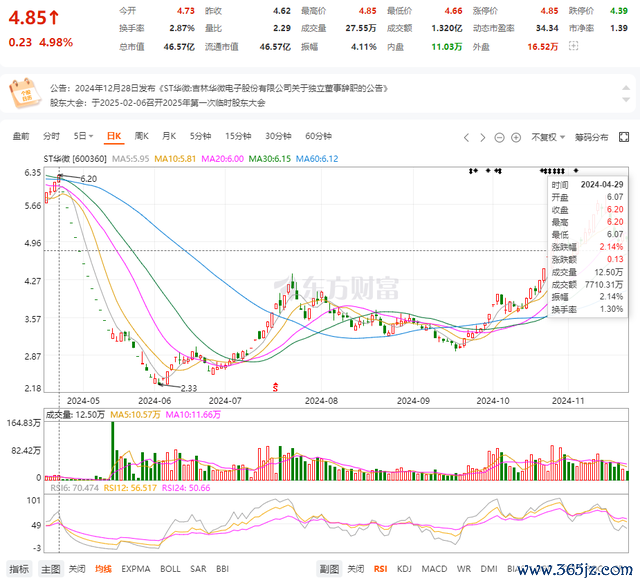Enable BOLL main chart indicator

point(170,569)
